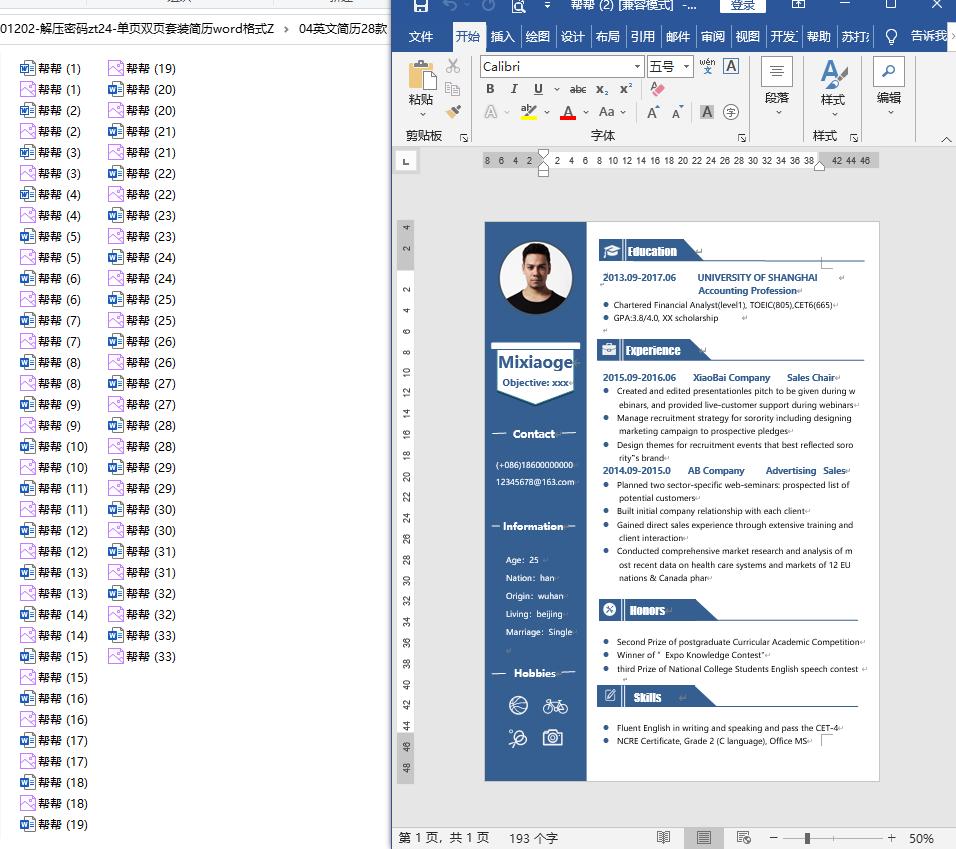The width and height of the screenshot is (956, 849).
Task: Click the Save icon in title bar
Action: point(420,6)
